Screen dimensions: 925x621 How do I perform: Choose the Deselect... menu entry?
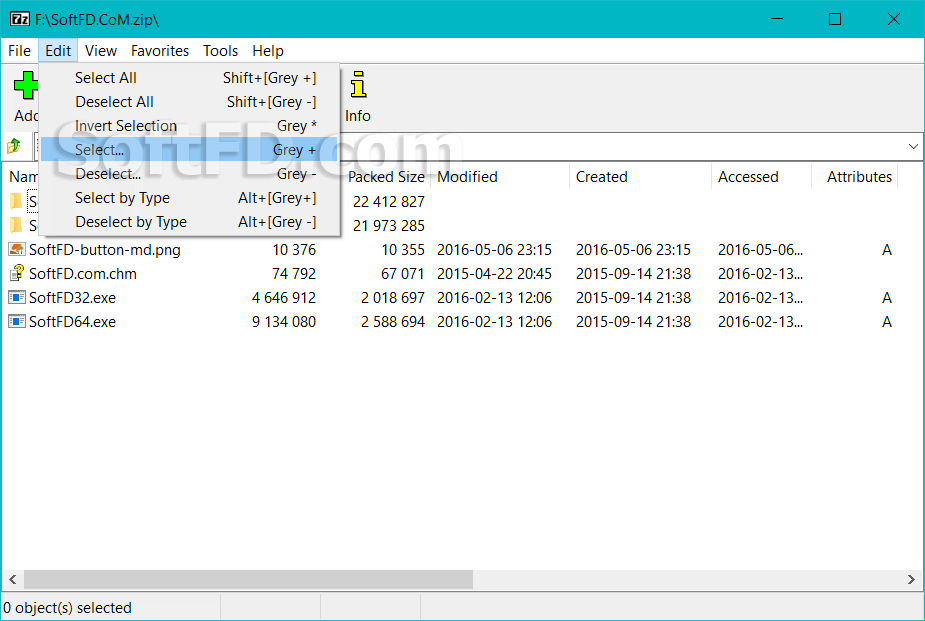tap(189, 174)
